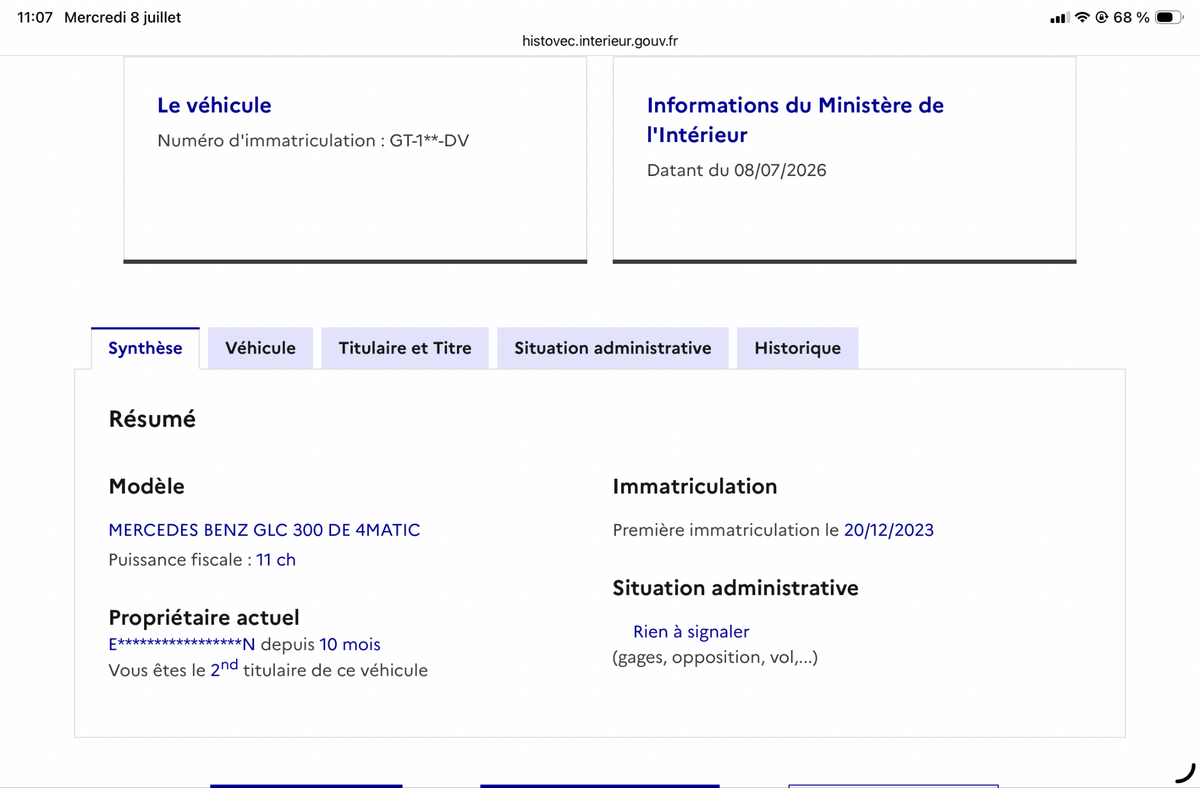Click the 10 mois ownership duration

pyautogui.click(x=350, y=645)
